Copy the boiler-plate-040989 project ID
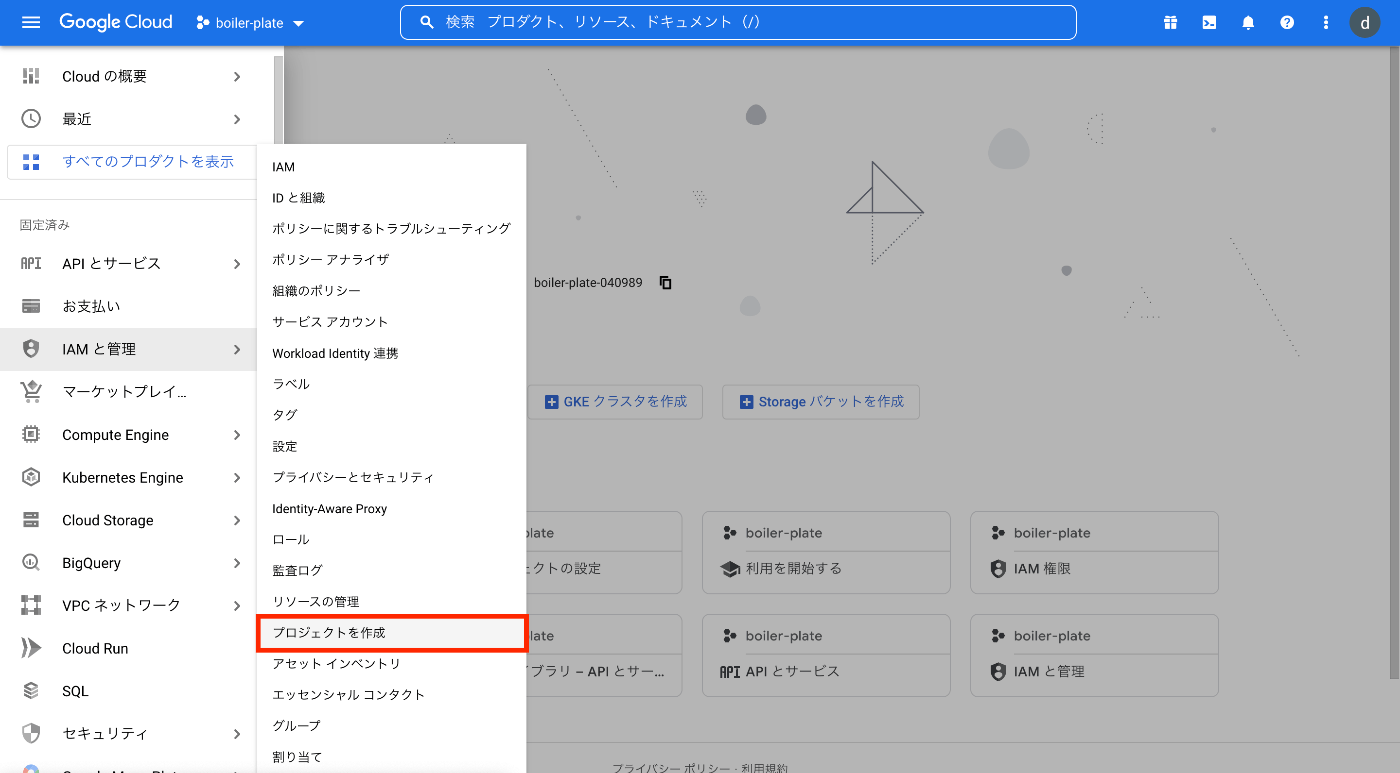 [x=666, y=283]
